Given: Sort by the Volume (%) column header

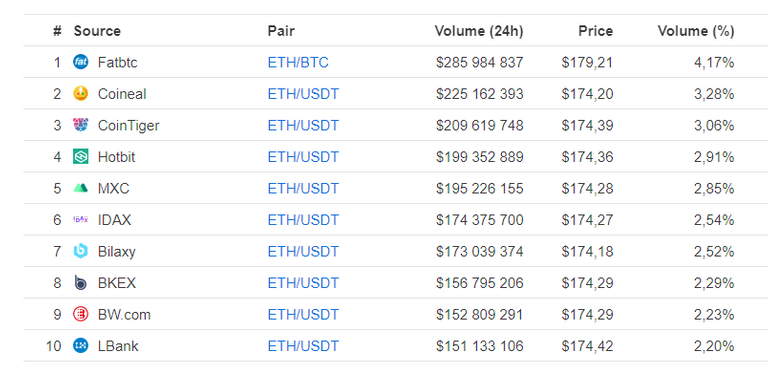Looking at the screenshot, I should [x=696, y=31].
